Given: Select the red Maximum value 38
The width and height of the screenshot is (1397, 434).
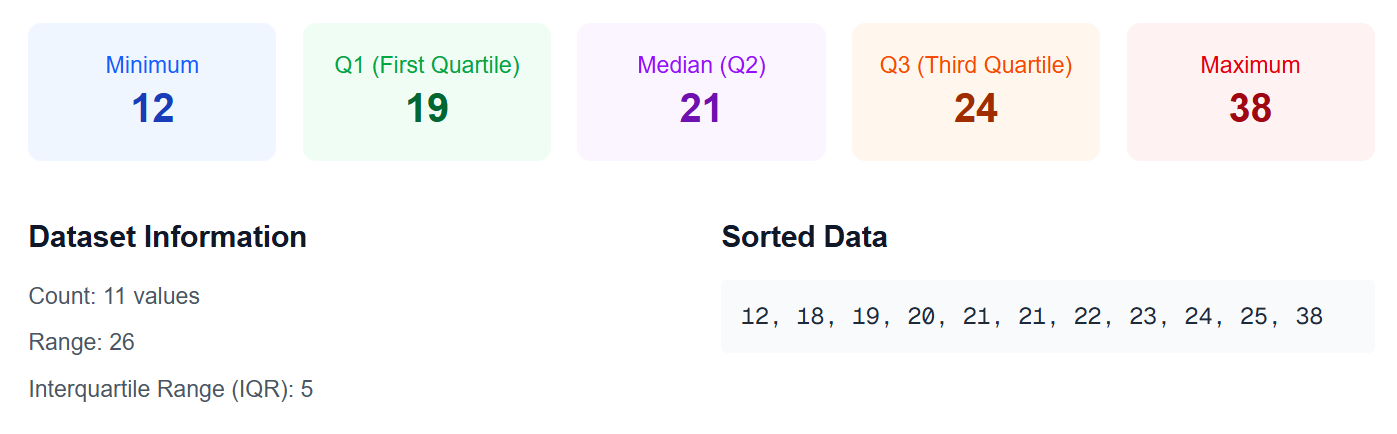Looking at the screenshot, I should pos(1250,108).
